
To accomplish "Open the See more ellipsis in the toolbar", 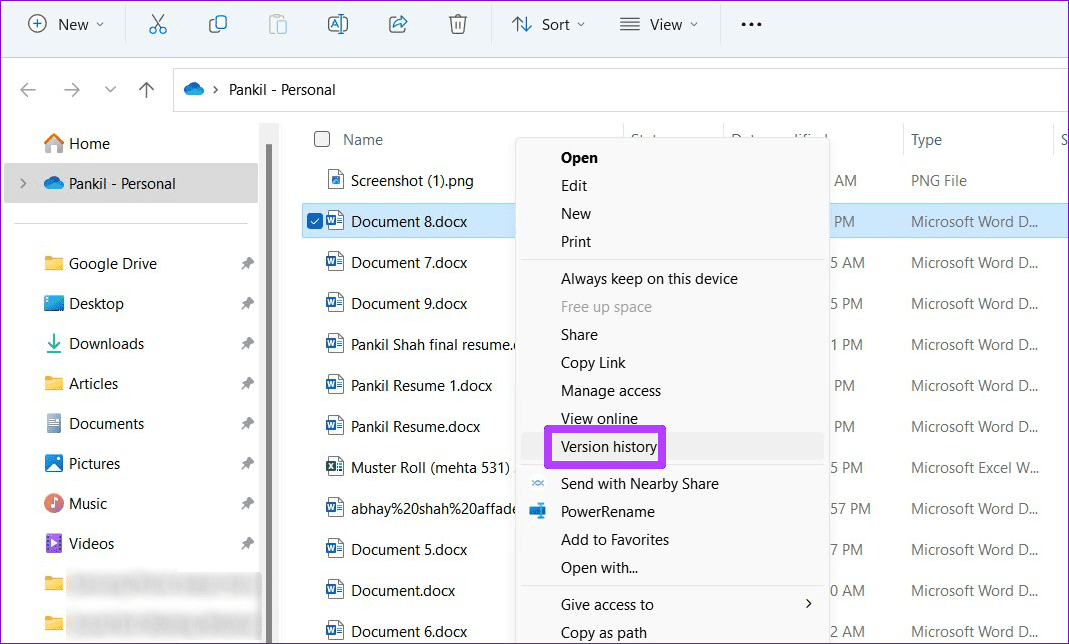I will point(751,23).
